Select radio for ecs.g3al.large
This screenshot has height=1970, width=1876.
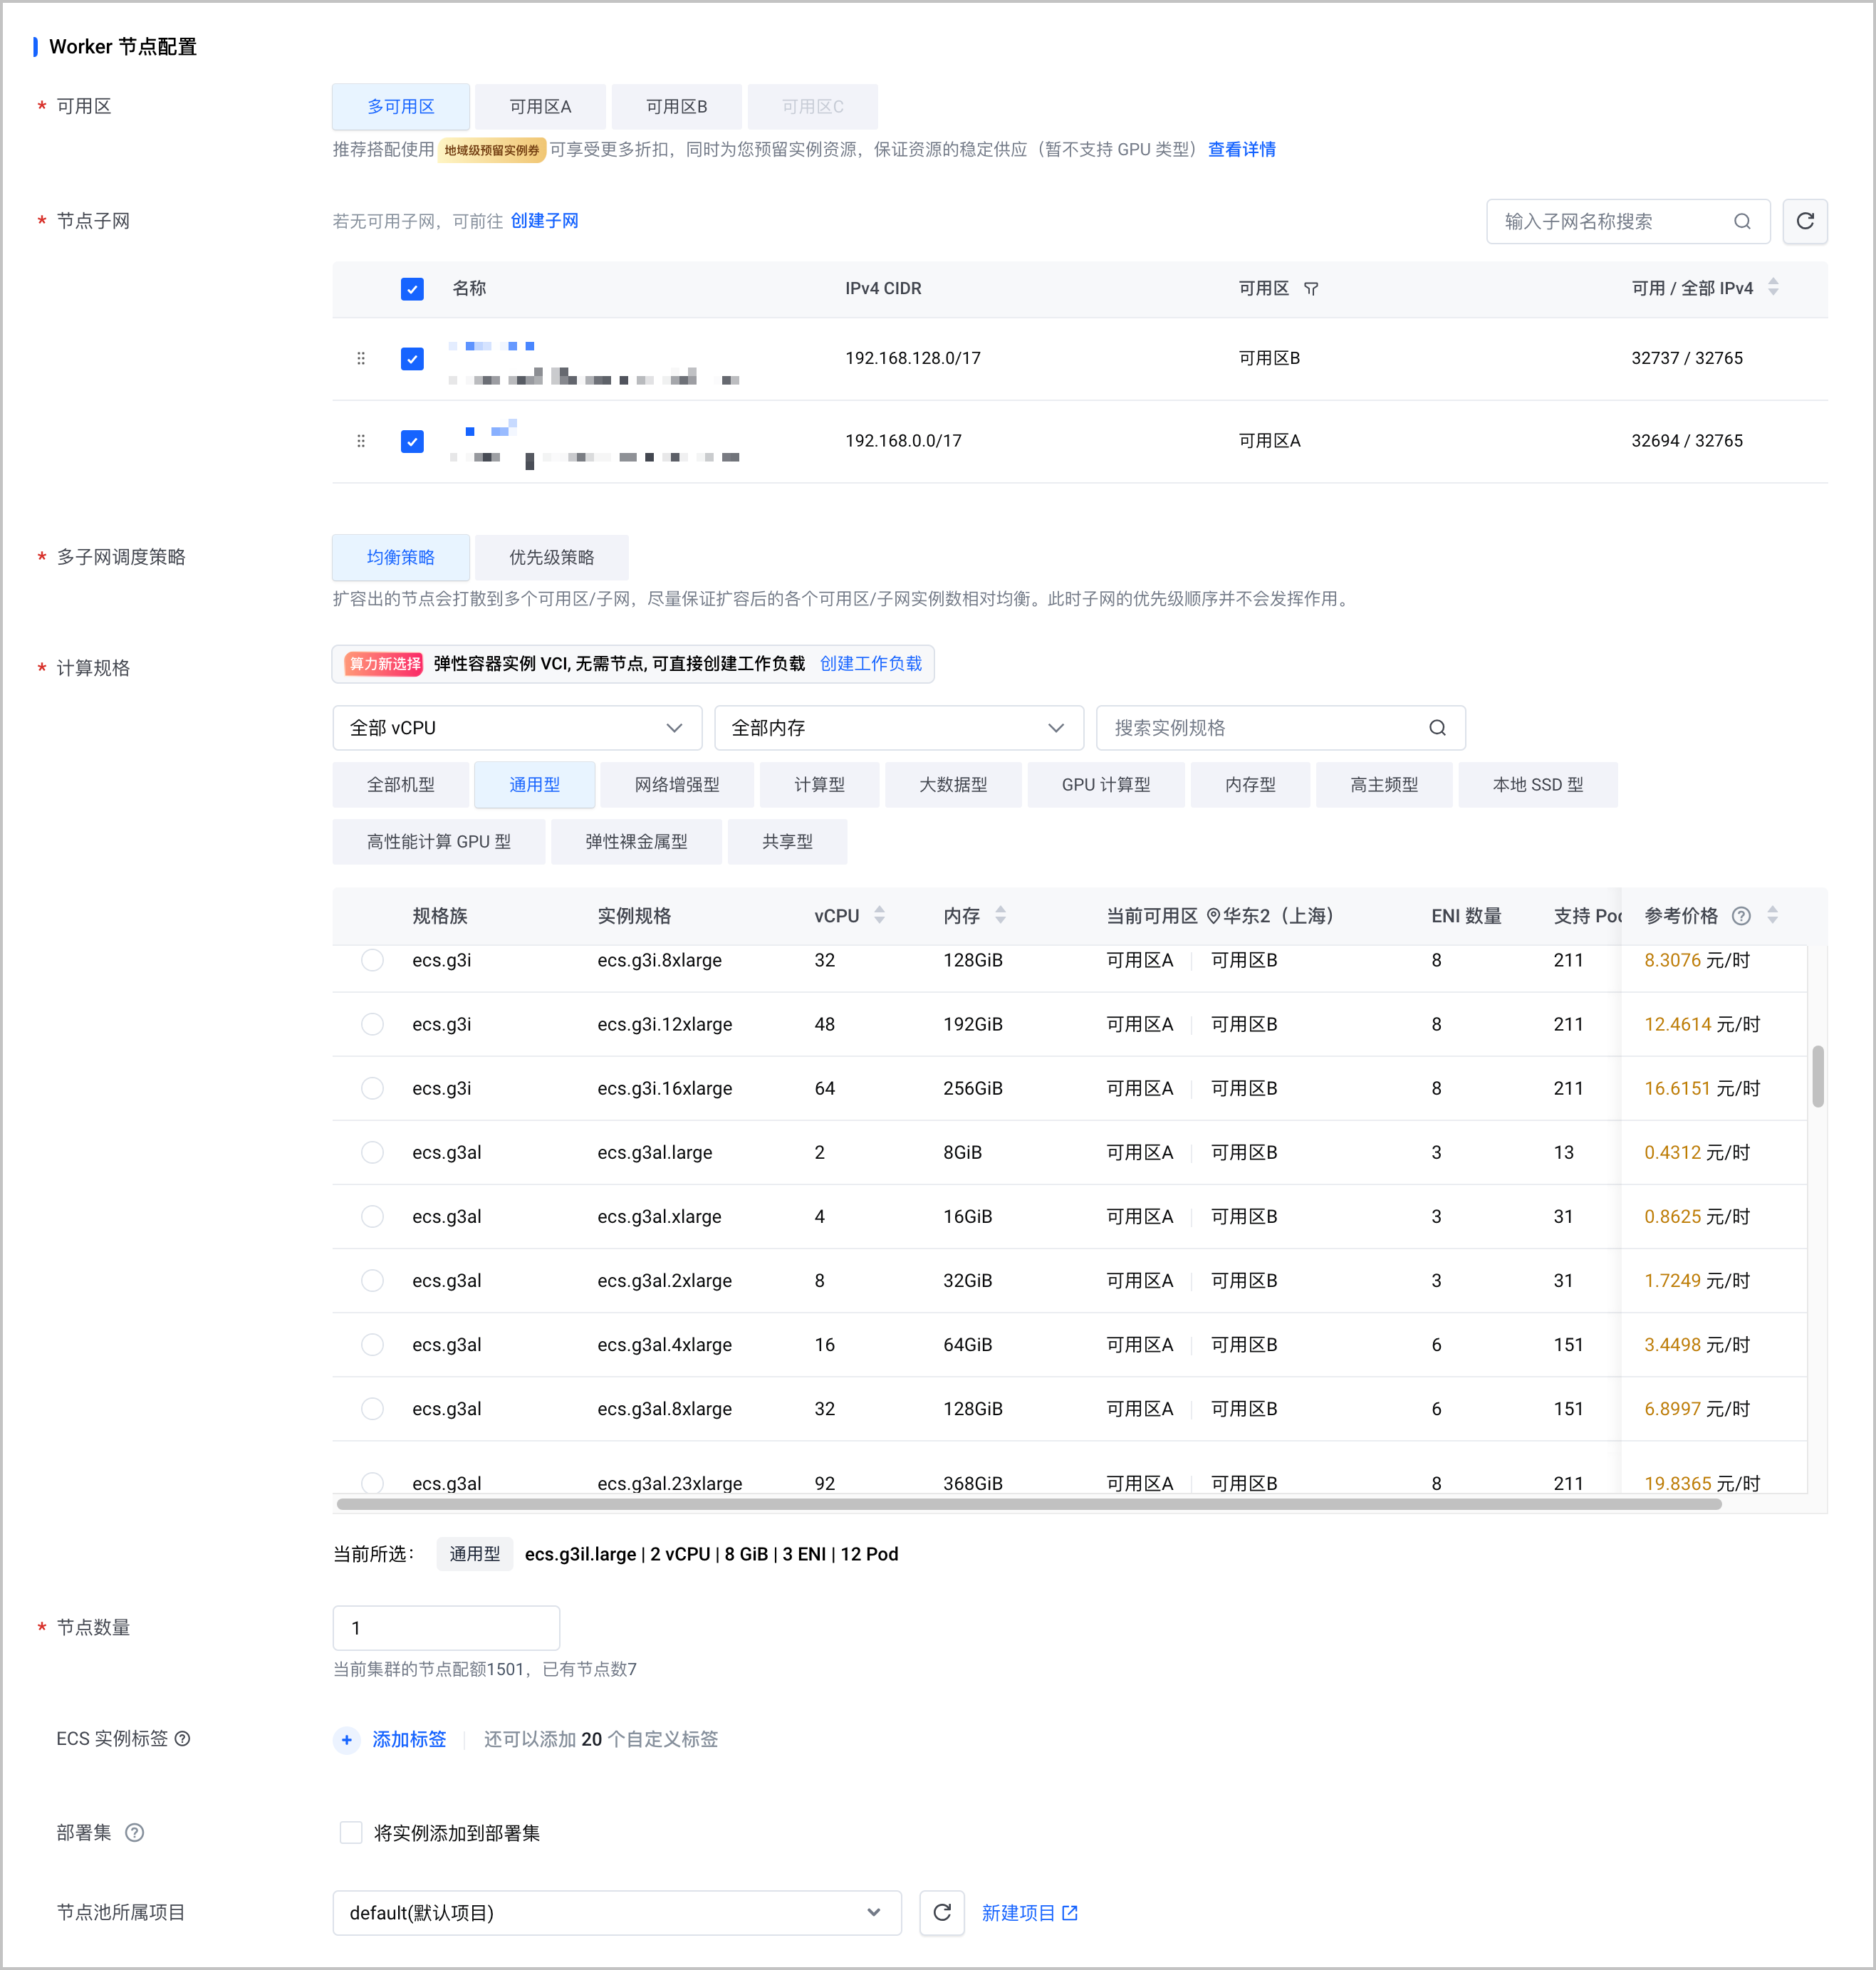click(x=372, y=1152)
